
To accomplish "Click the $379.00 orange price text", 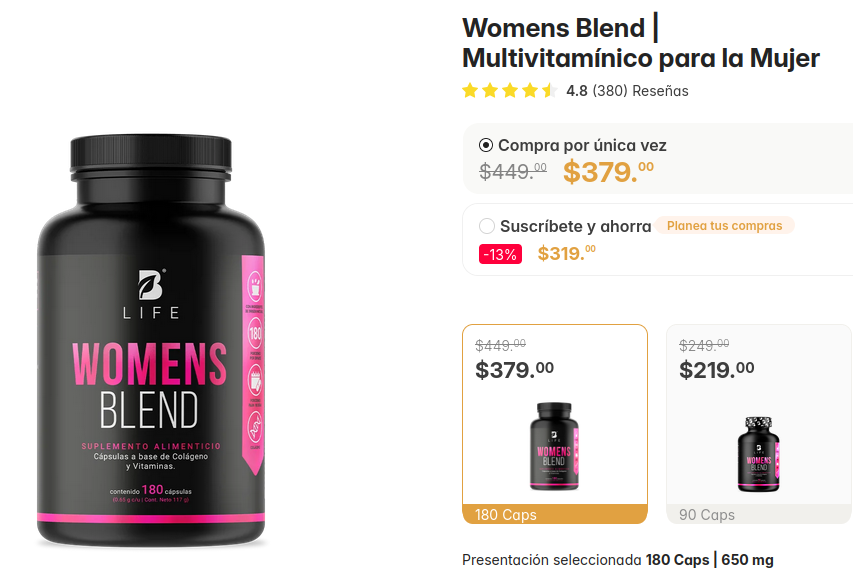I will pos(608,172).
